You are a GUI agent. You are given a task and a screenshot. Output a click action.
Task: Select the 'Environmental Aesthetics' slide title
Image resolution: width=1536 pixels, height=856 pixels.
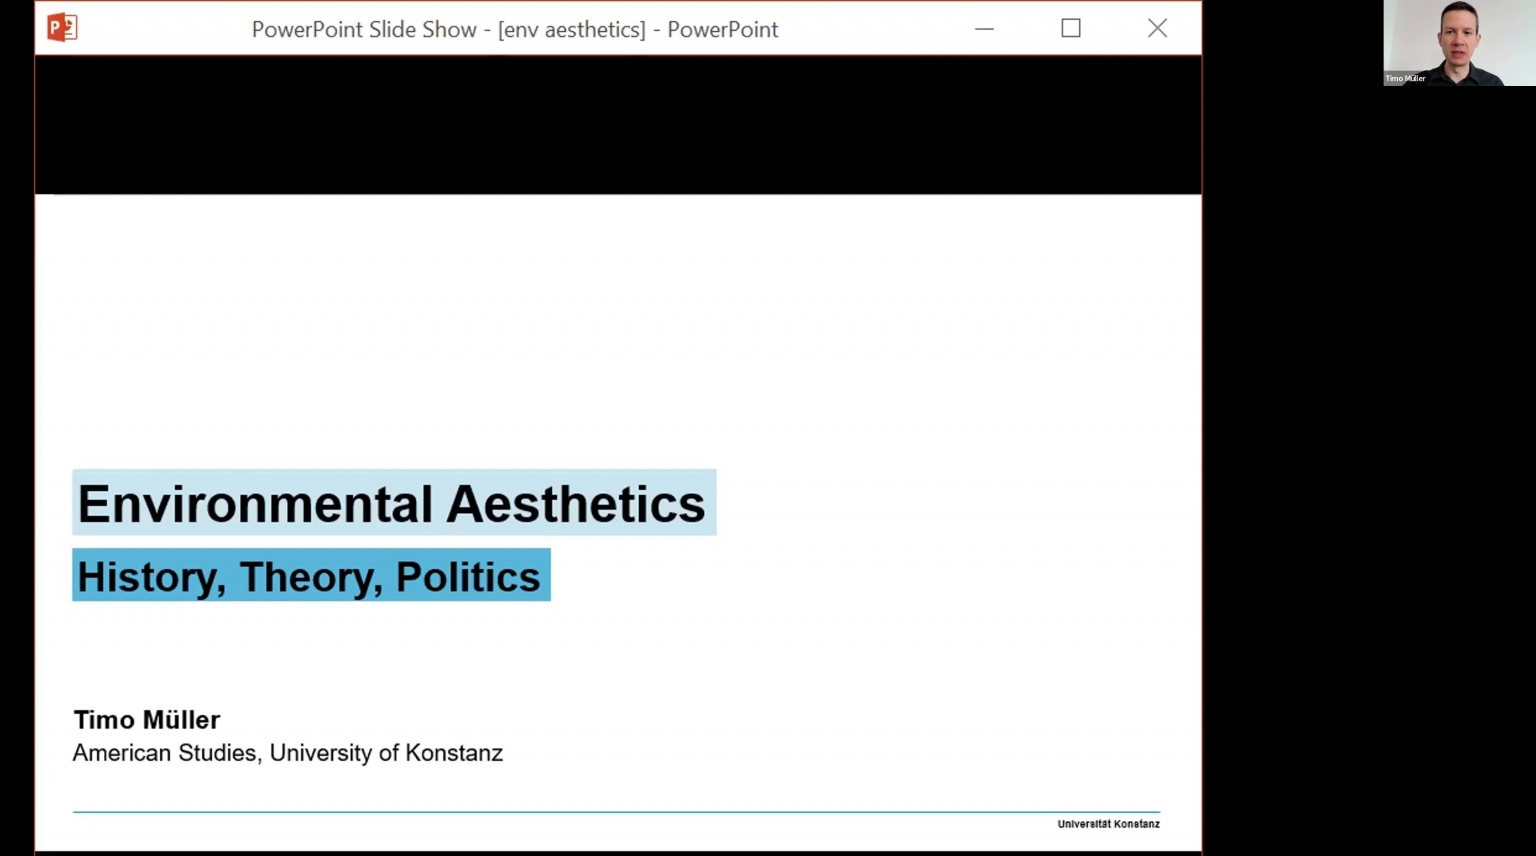(x=394, y=503)
